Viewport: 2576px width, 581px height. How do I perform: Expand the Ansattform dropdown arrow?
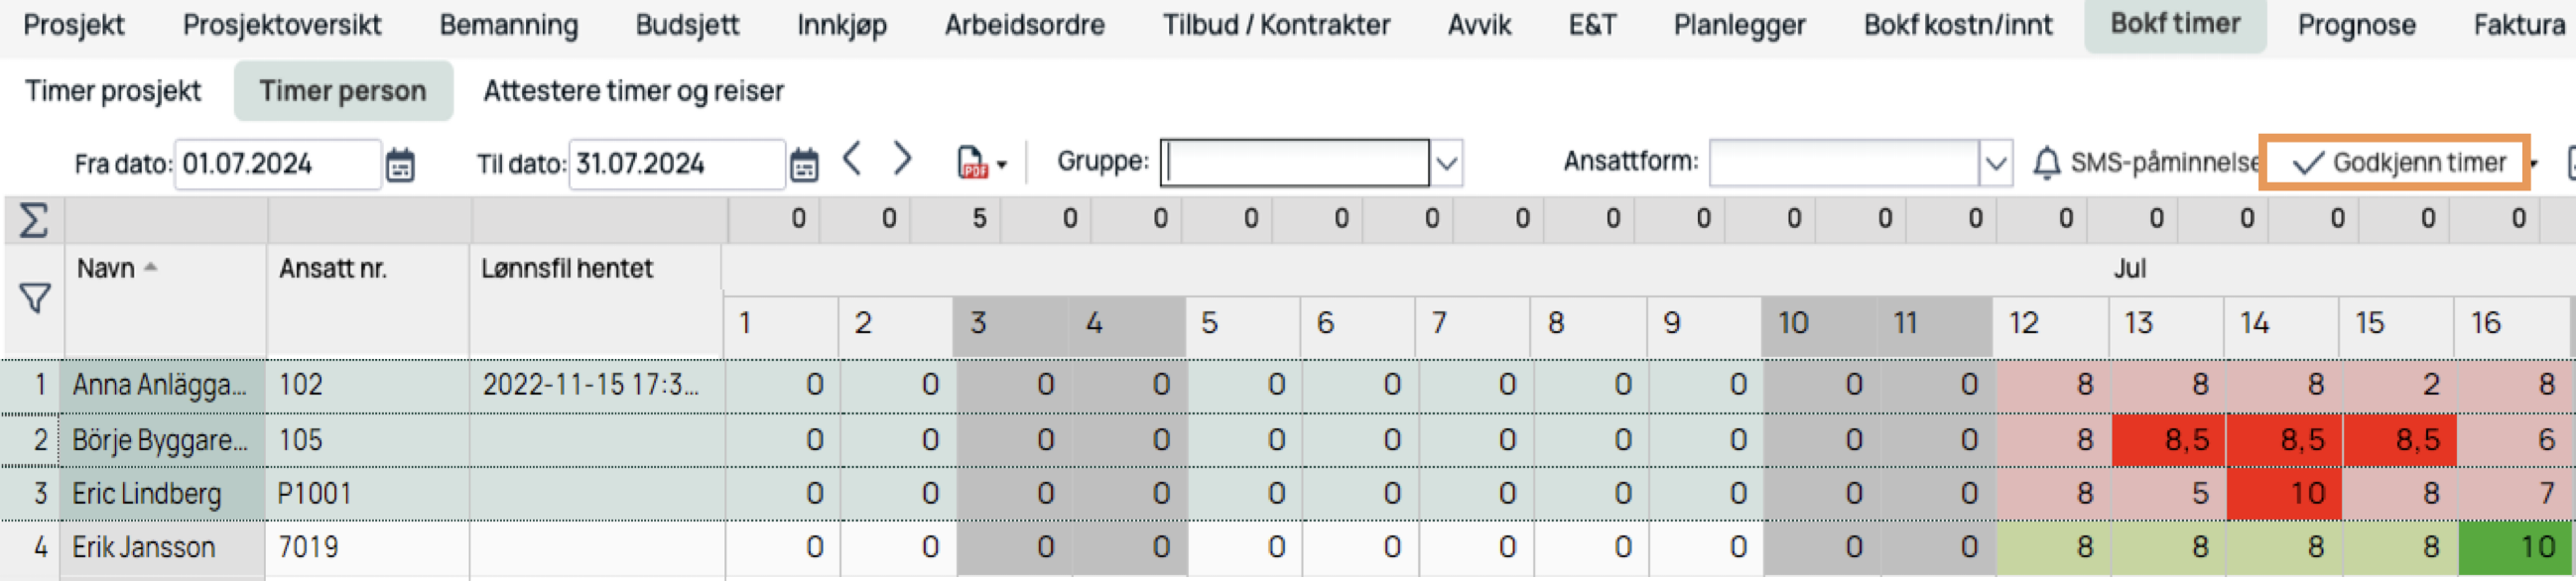tap(1996, 163)
